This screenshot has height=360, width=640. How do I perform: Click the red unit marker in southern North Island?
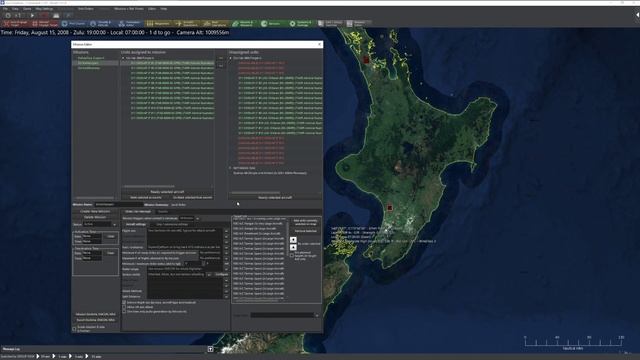coord(389,208)
